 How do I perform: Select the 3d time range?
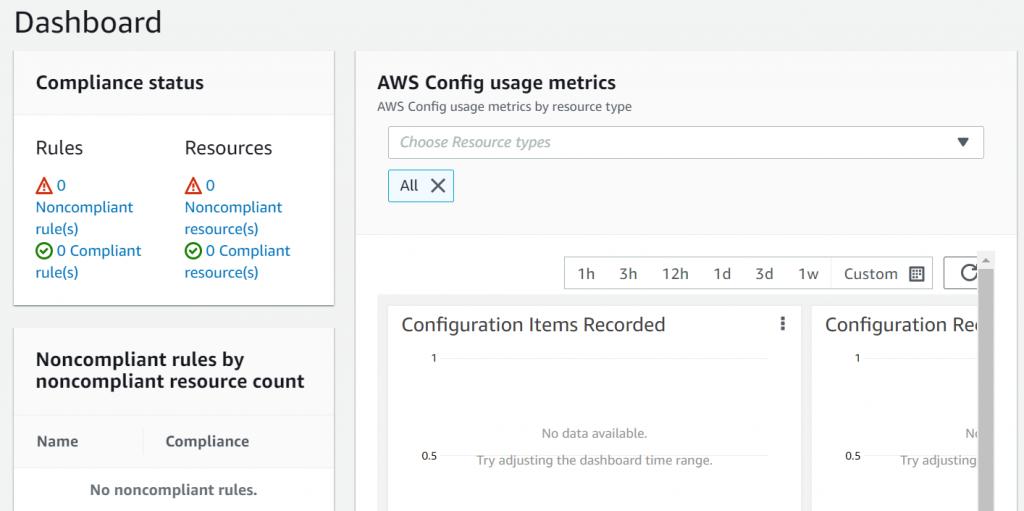point(764,274)
